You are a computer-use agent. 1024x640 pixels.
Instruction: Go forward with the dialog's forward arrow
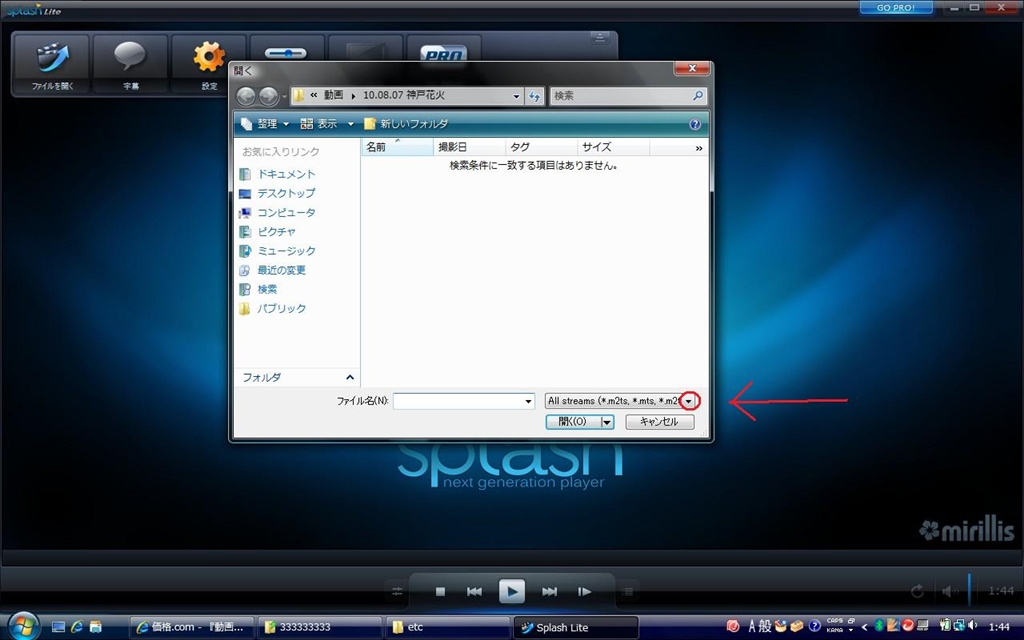pyautogui.click(x=268, y=96)
